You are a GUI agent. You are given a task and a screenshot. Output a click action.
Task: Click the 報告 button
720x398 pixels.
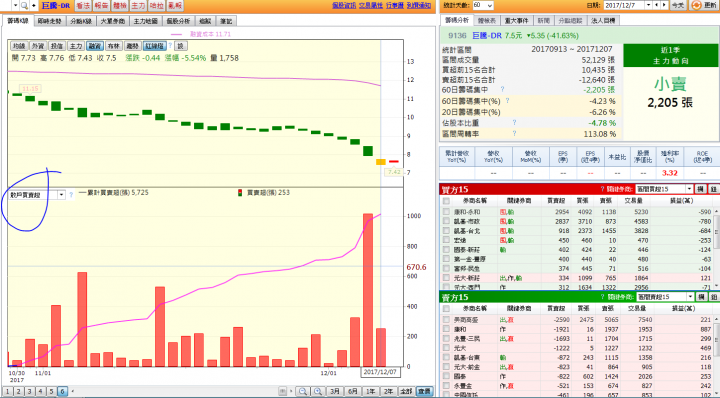(101, 6)
